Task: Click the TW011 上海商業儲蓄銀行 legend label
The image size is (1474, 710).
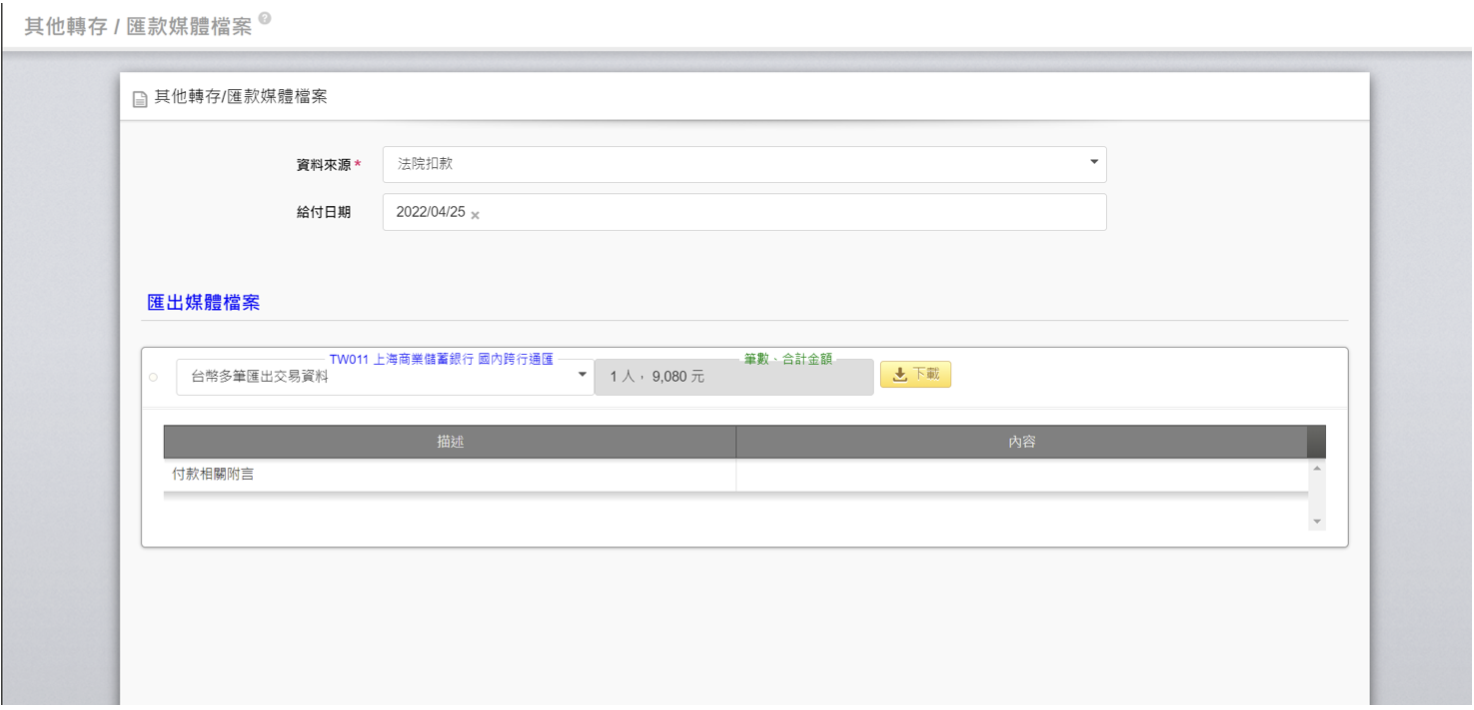Action: click(441, 359)
